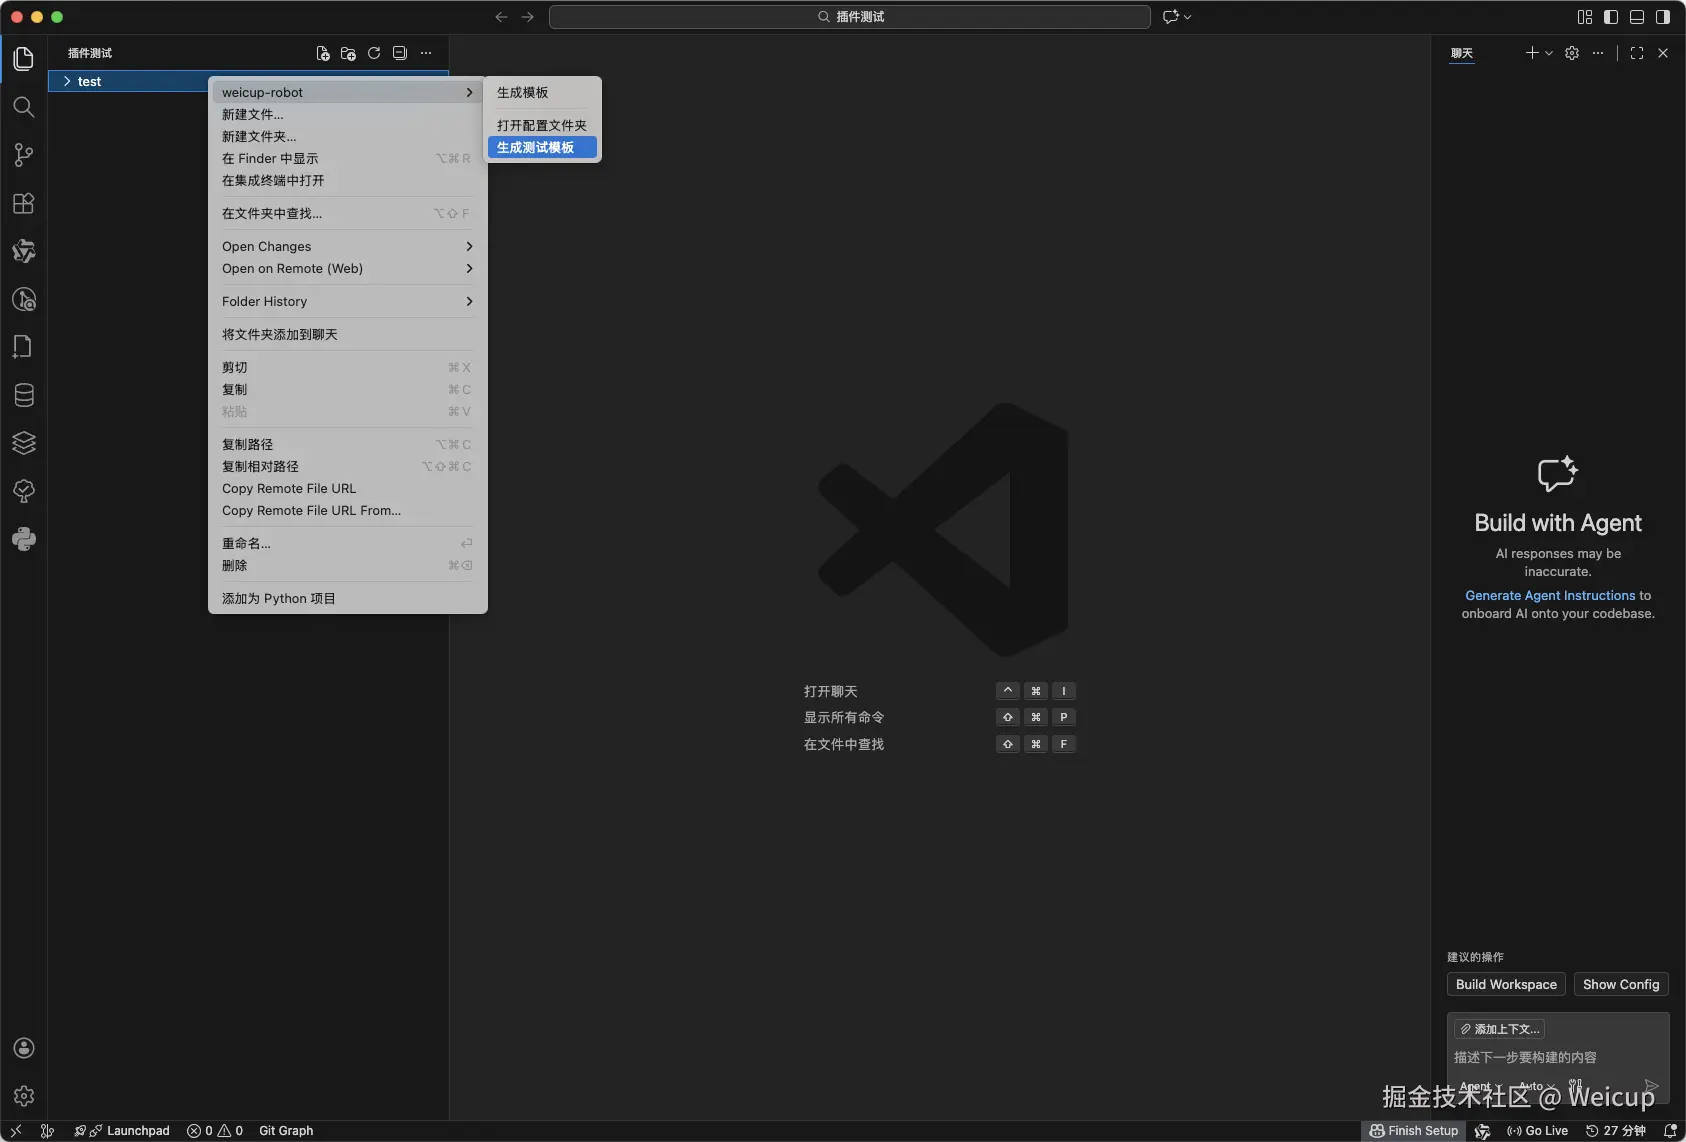Click the Build Workspace button
1686x1142 pixels.
coord(1506,985)
